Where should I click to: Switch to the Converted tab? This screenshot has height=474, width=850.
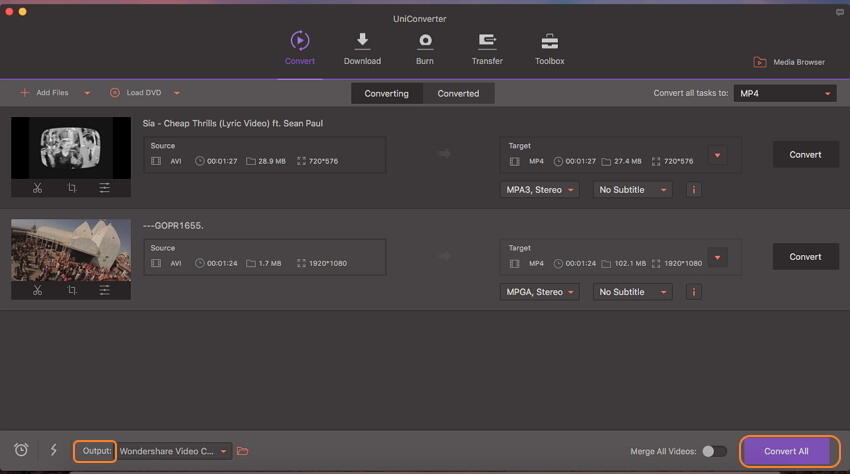point(458,93)
